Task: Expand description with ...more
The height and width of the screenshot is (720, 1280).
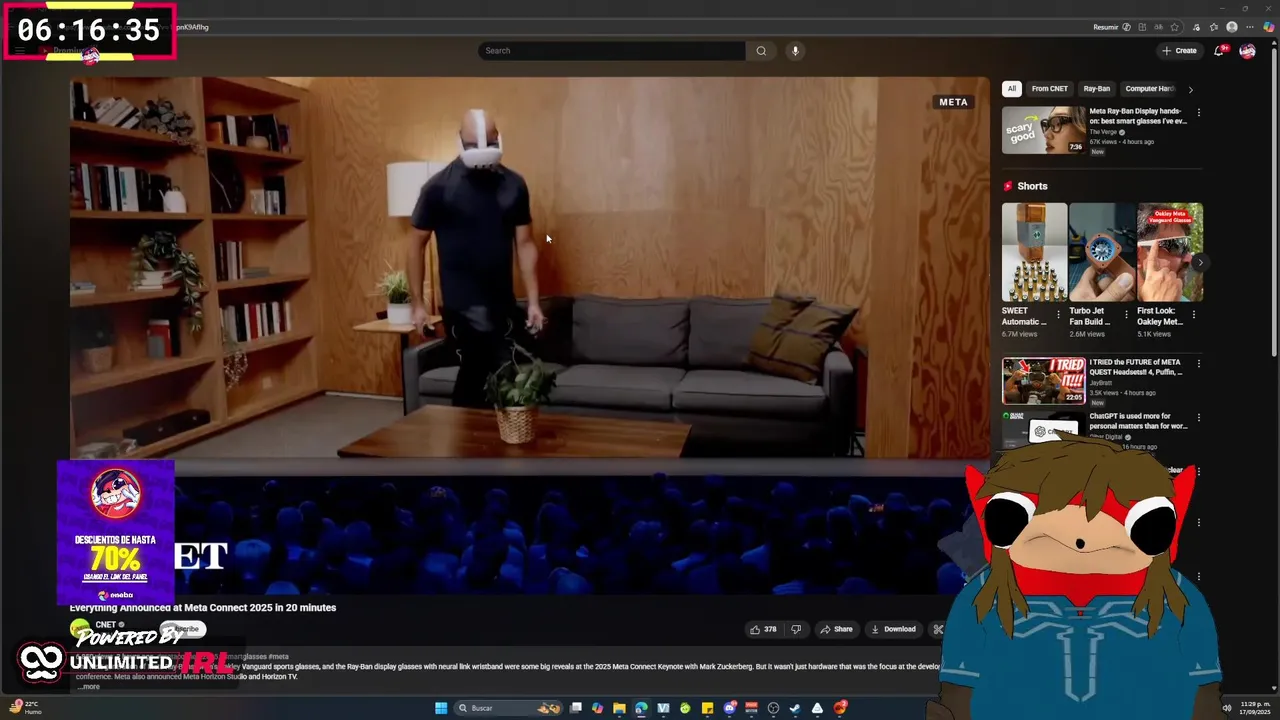Action: (88, 686)
